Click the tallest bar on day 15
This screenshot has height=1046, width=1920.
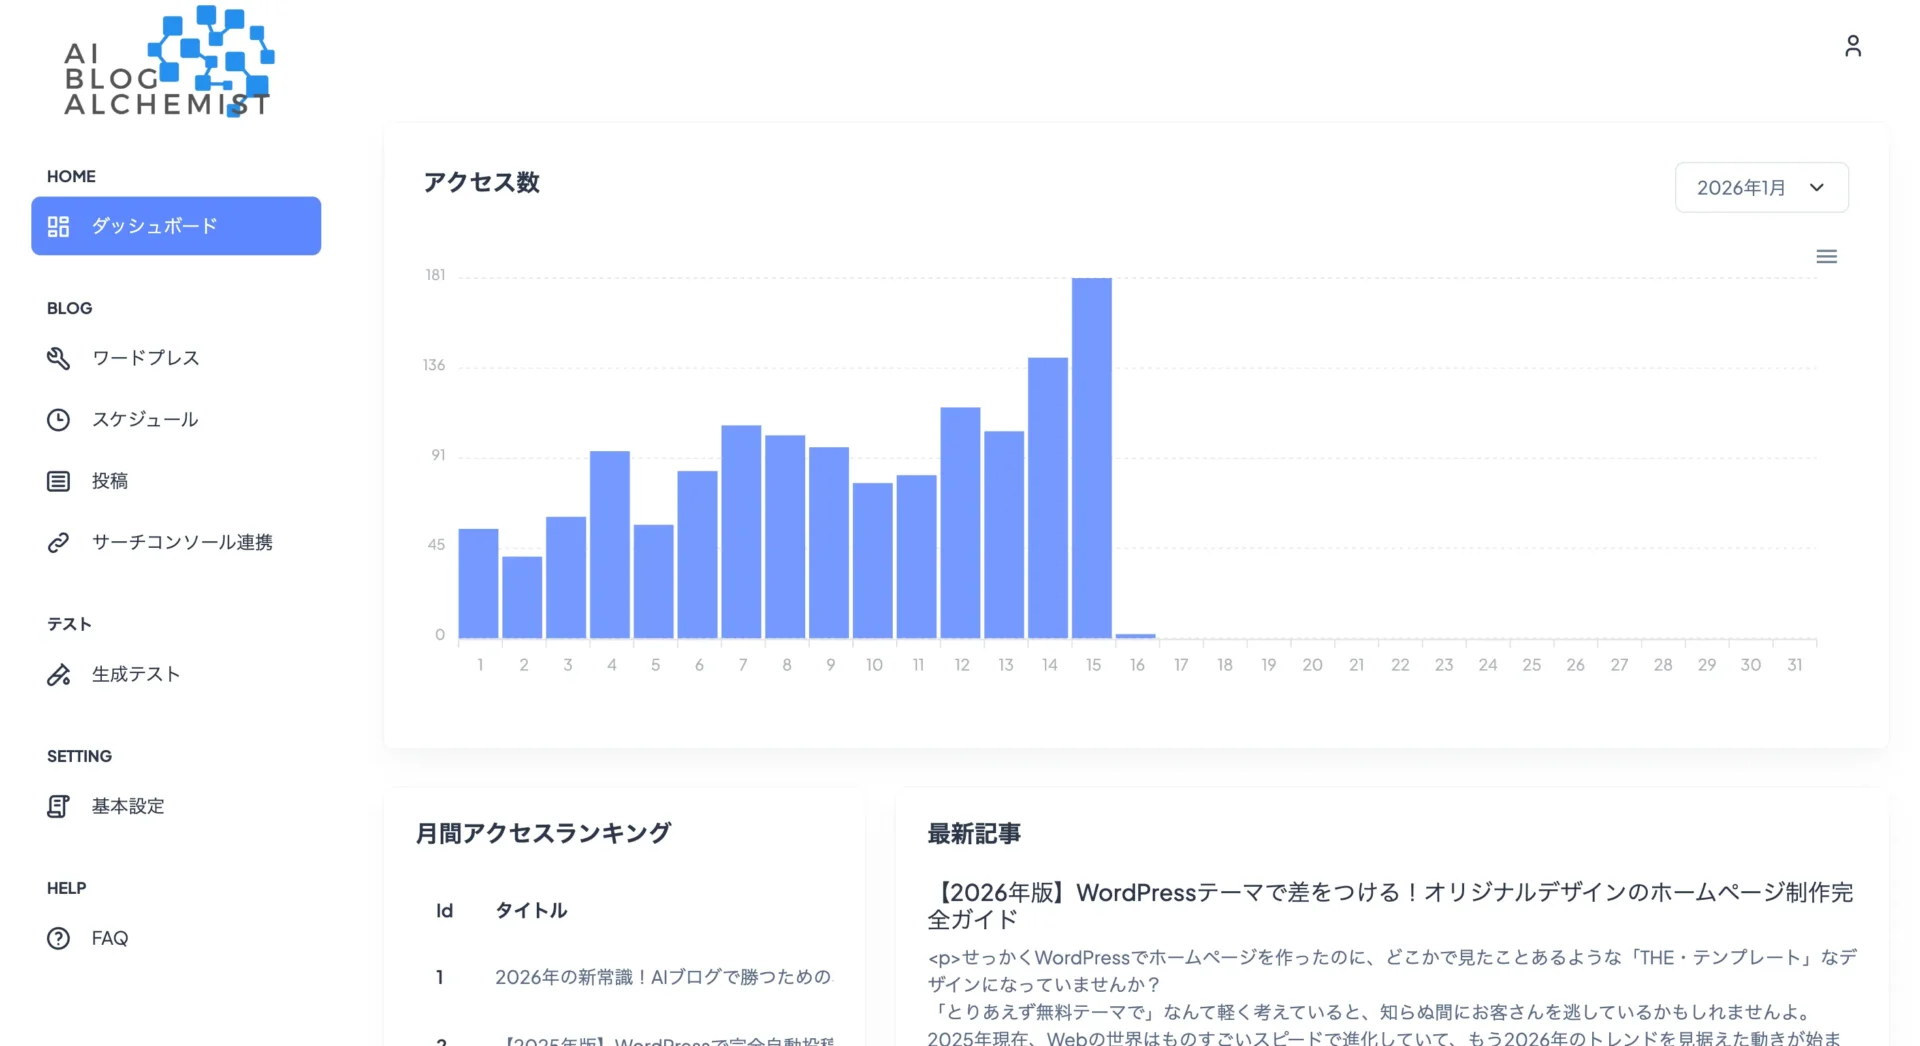click(x=1092, y=450)
